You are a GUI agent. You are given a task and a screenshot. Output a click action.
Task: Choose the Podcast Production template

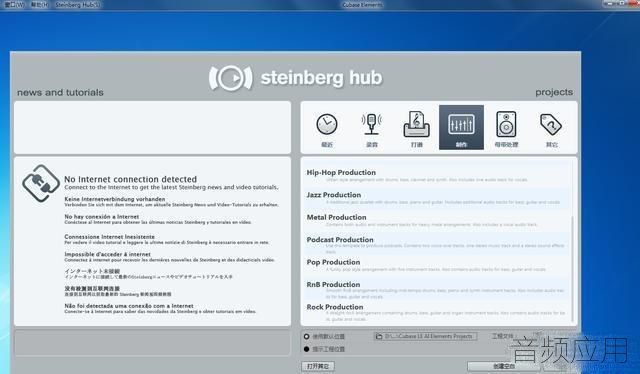[438, 244]
